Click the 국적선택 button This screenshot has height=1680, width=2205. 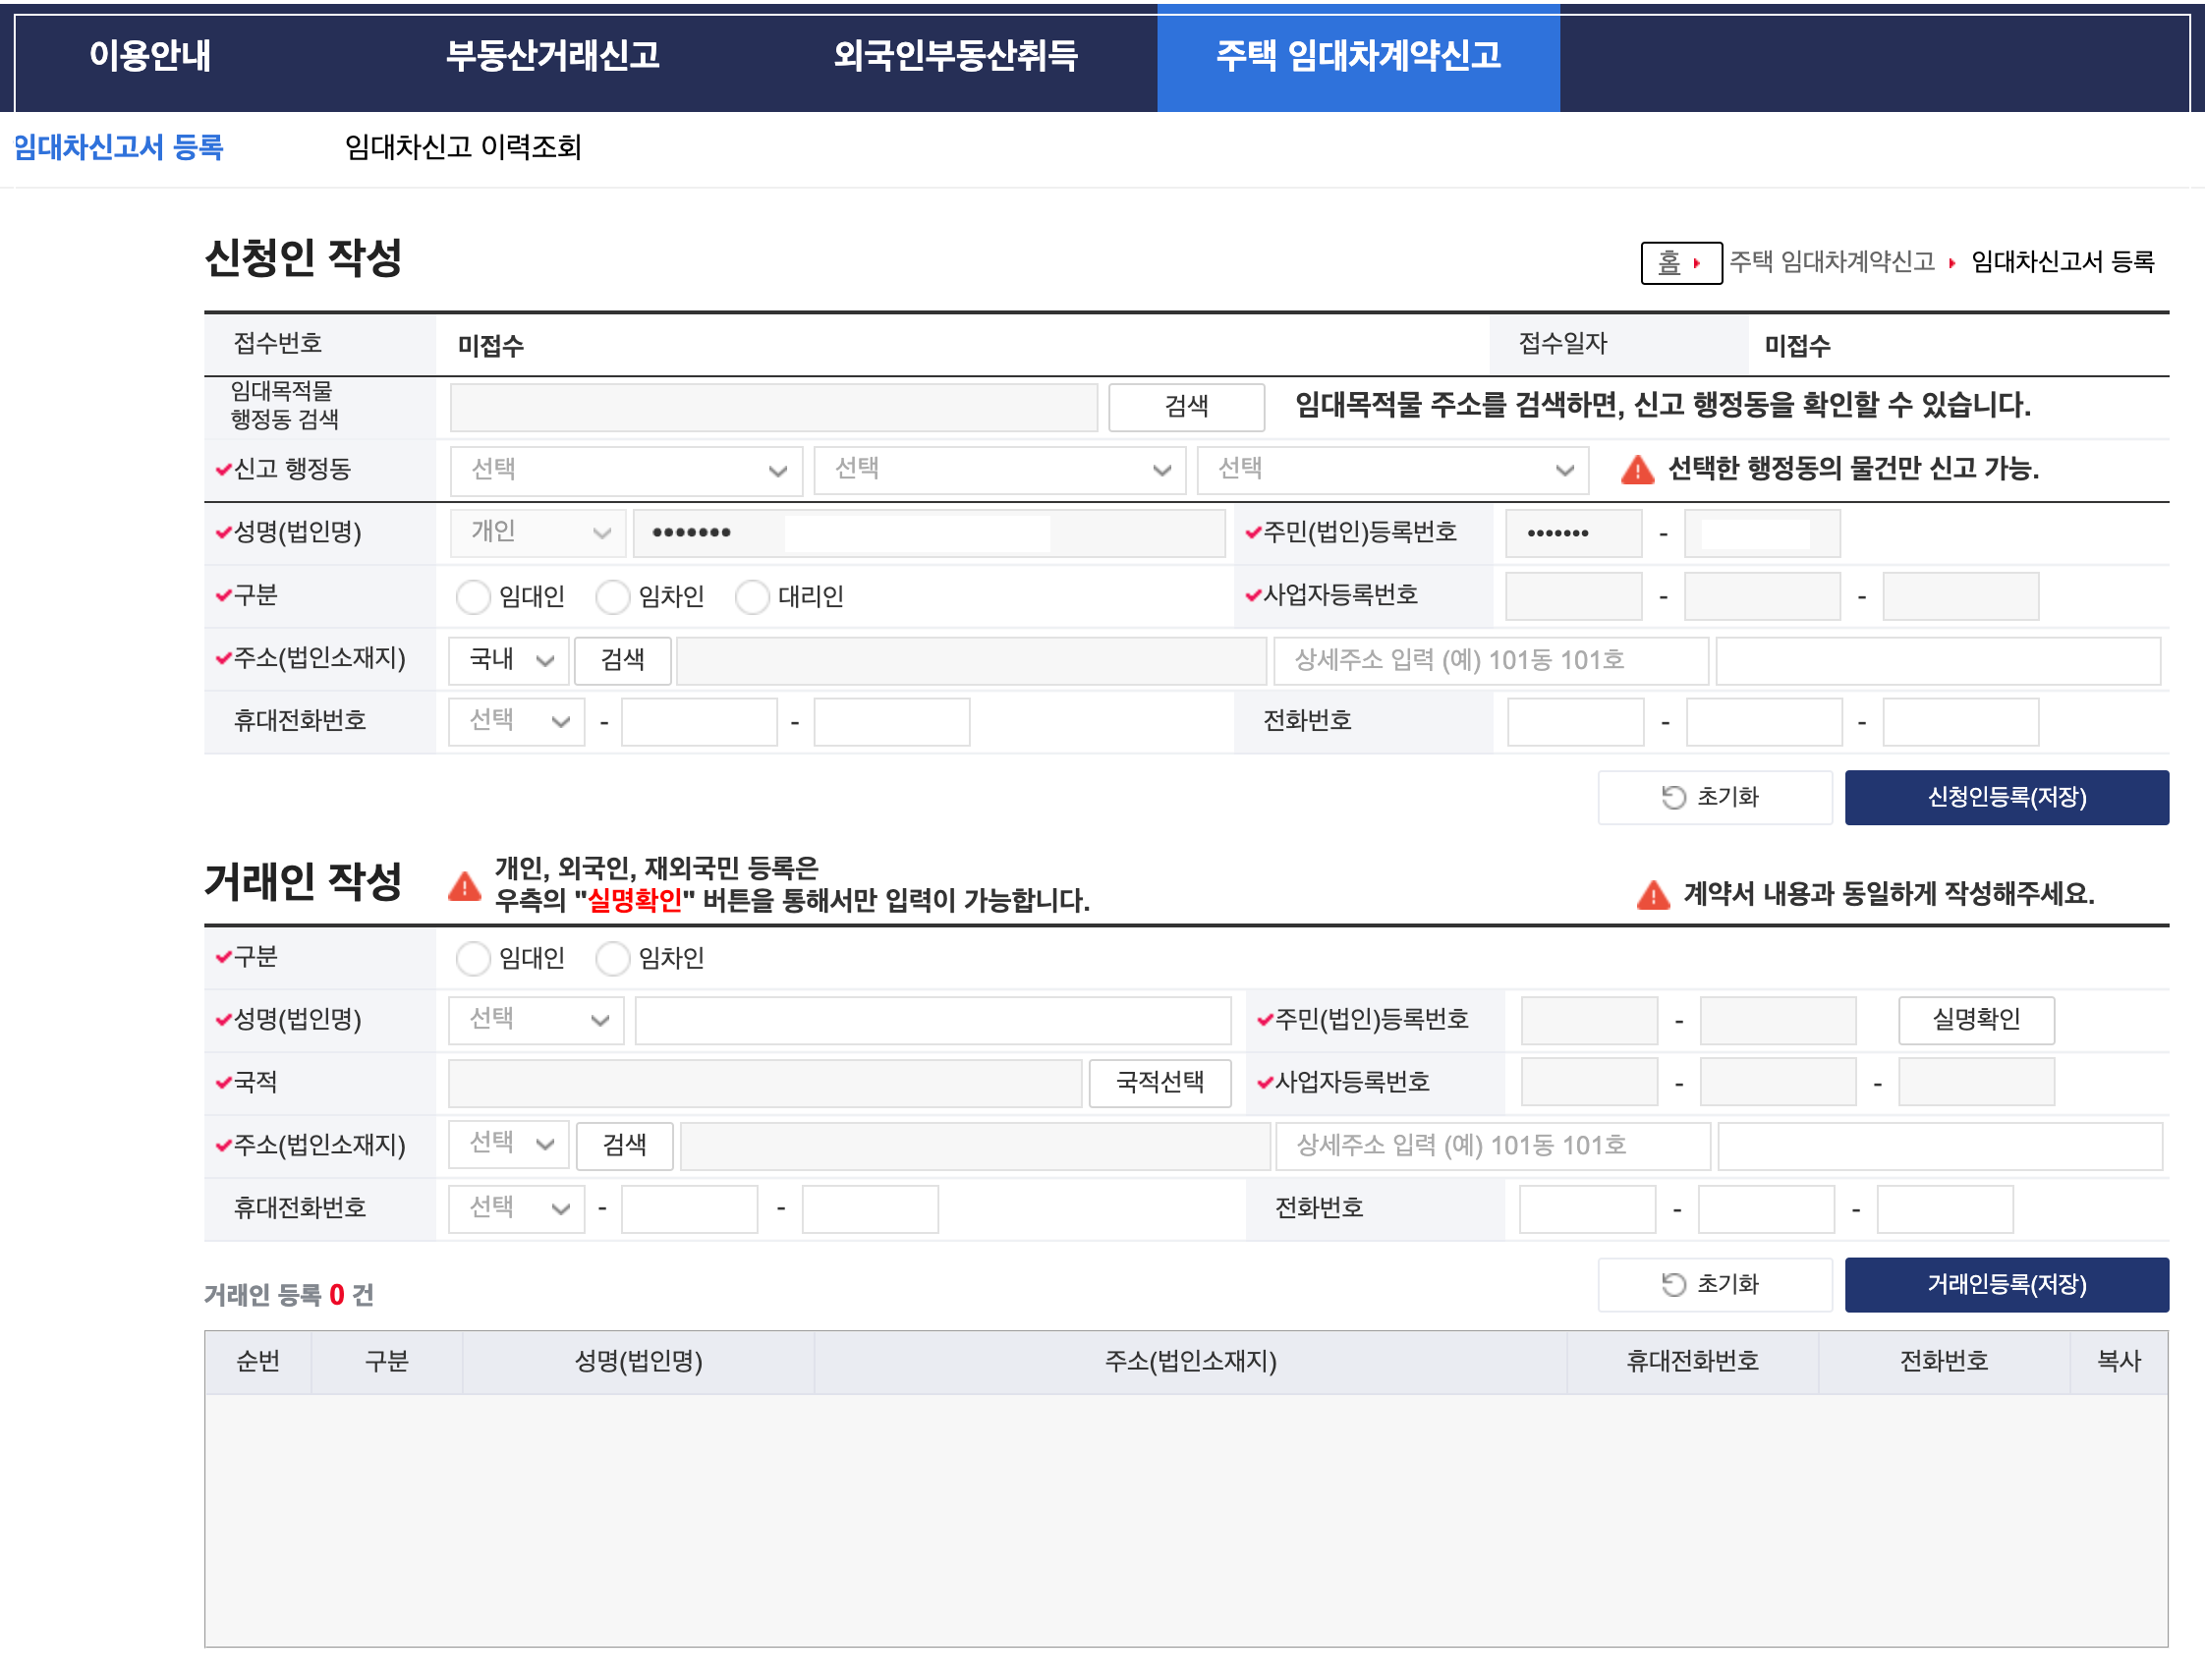click(x=1159, y=1082)
